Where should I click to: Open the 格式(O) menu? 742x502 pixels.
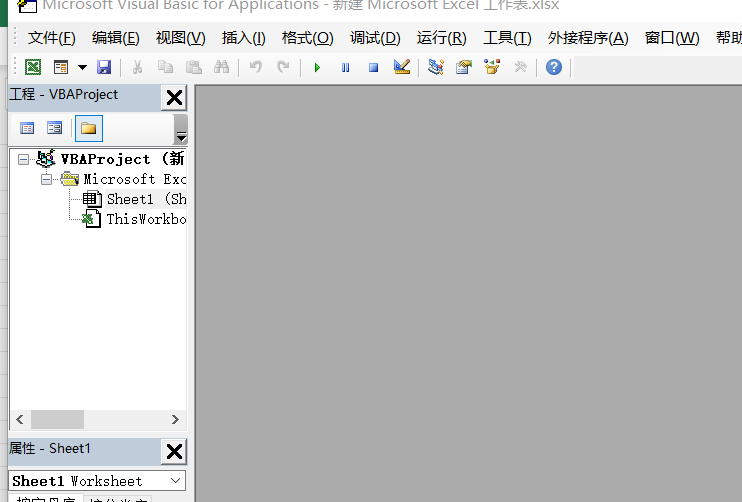coord(308,37)
